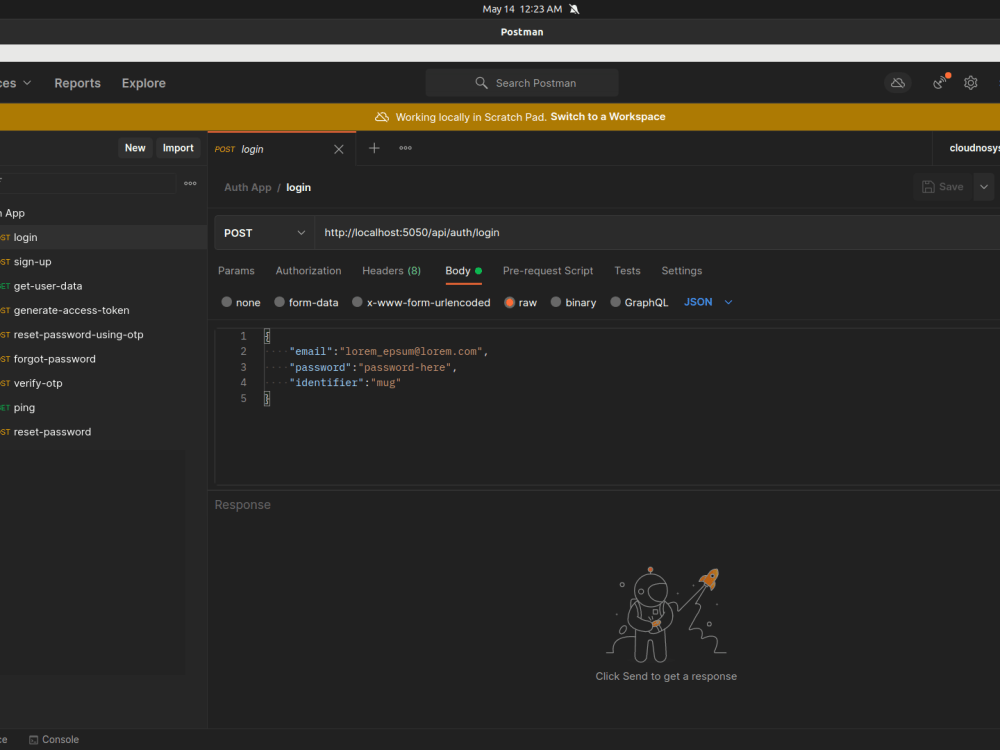
Task: Select the ping request
Action: 103,408
